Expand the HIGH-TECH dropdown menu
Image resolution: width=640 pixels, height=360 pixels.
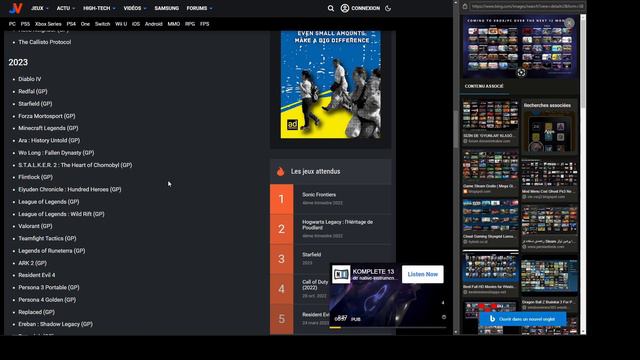pos(99,8)
